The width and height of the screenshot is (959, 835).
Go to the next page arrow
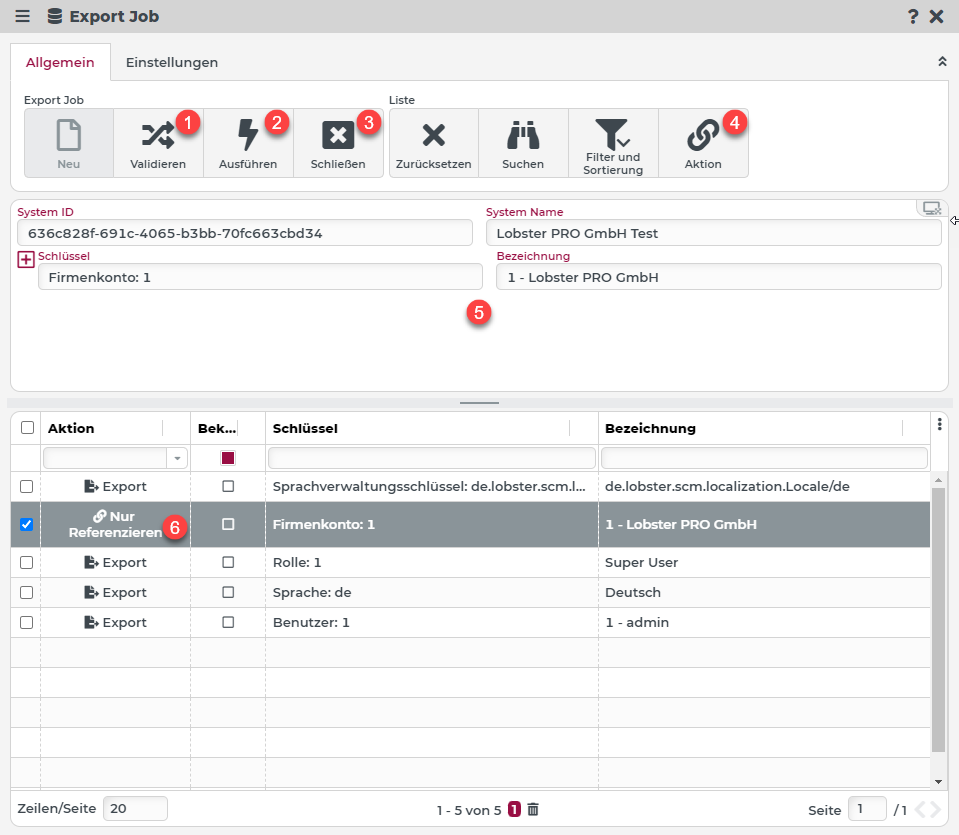click(935, 810)
